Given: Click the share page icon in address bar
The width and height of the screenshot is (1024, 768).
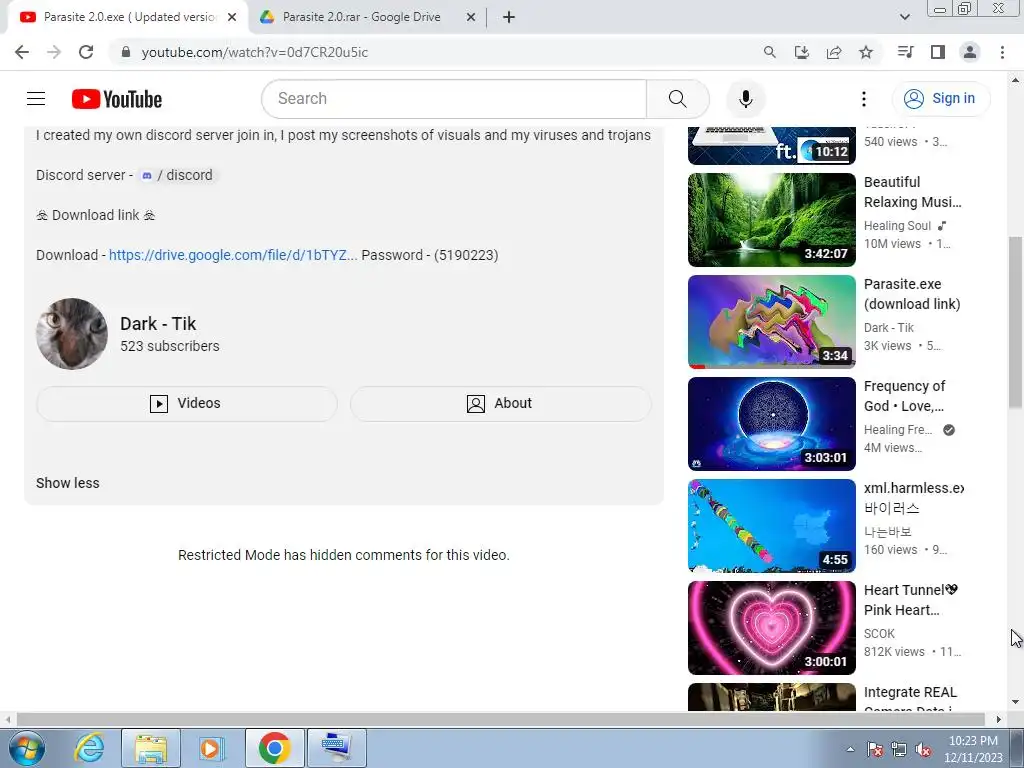Looking at the screenshot, I should coord(834,52).
